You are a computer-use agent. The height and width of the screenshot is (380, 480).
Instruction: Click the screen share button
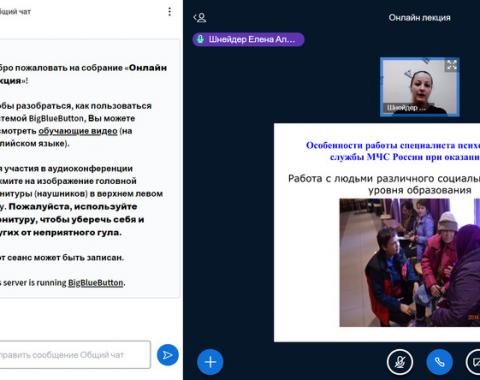(x=474, y=362)
